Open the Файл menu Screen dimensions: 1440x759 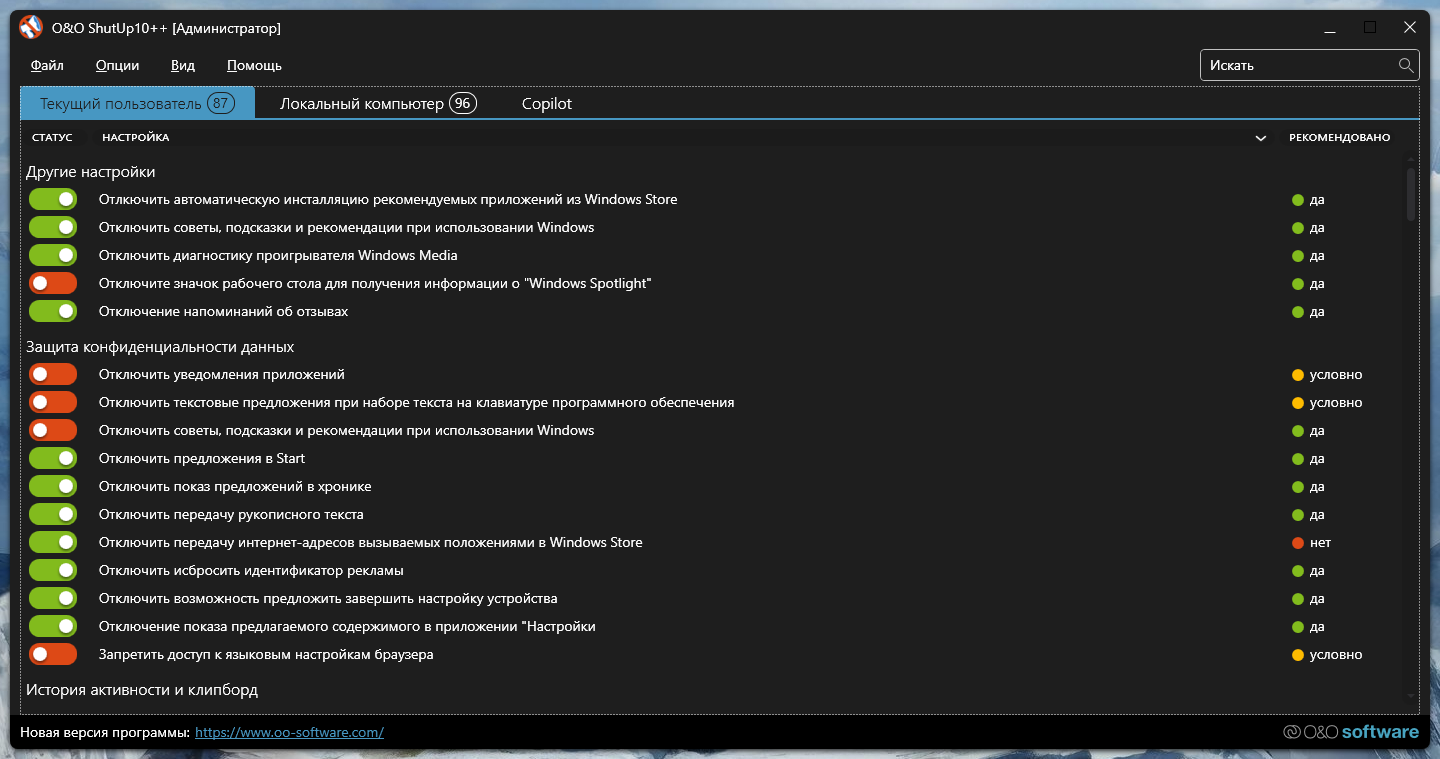coord(47,65)
